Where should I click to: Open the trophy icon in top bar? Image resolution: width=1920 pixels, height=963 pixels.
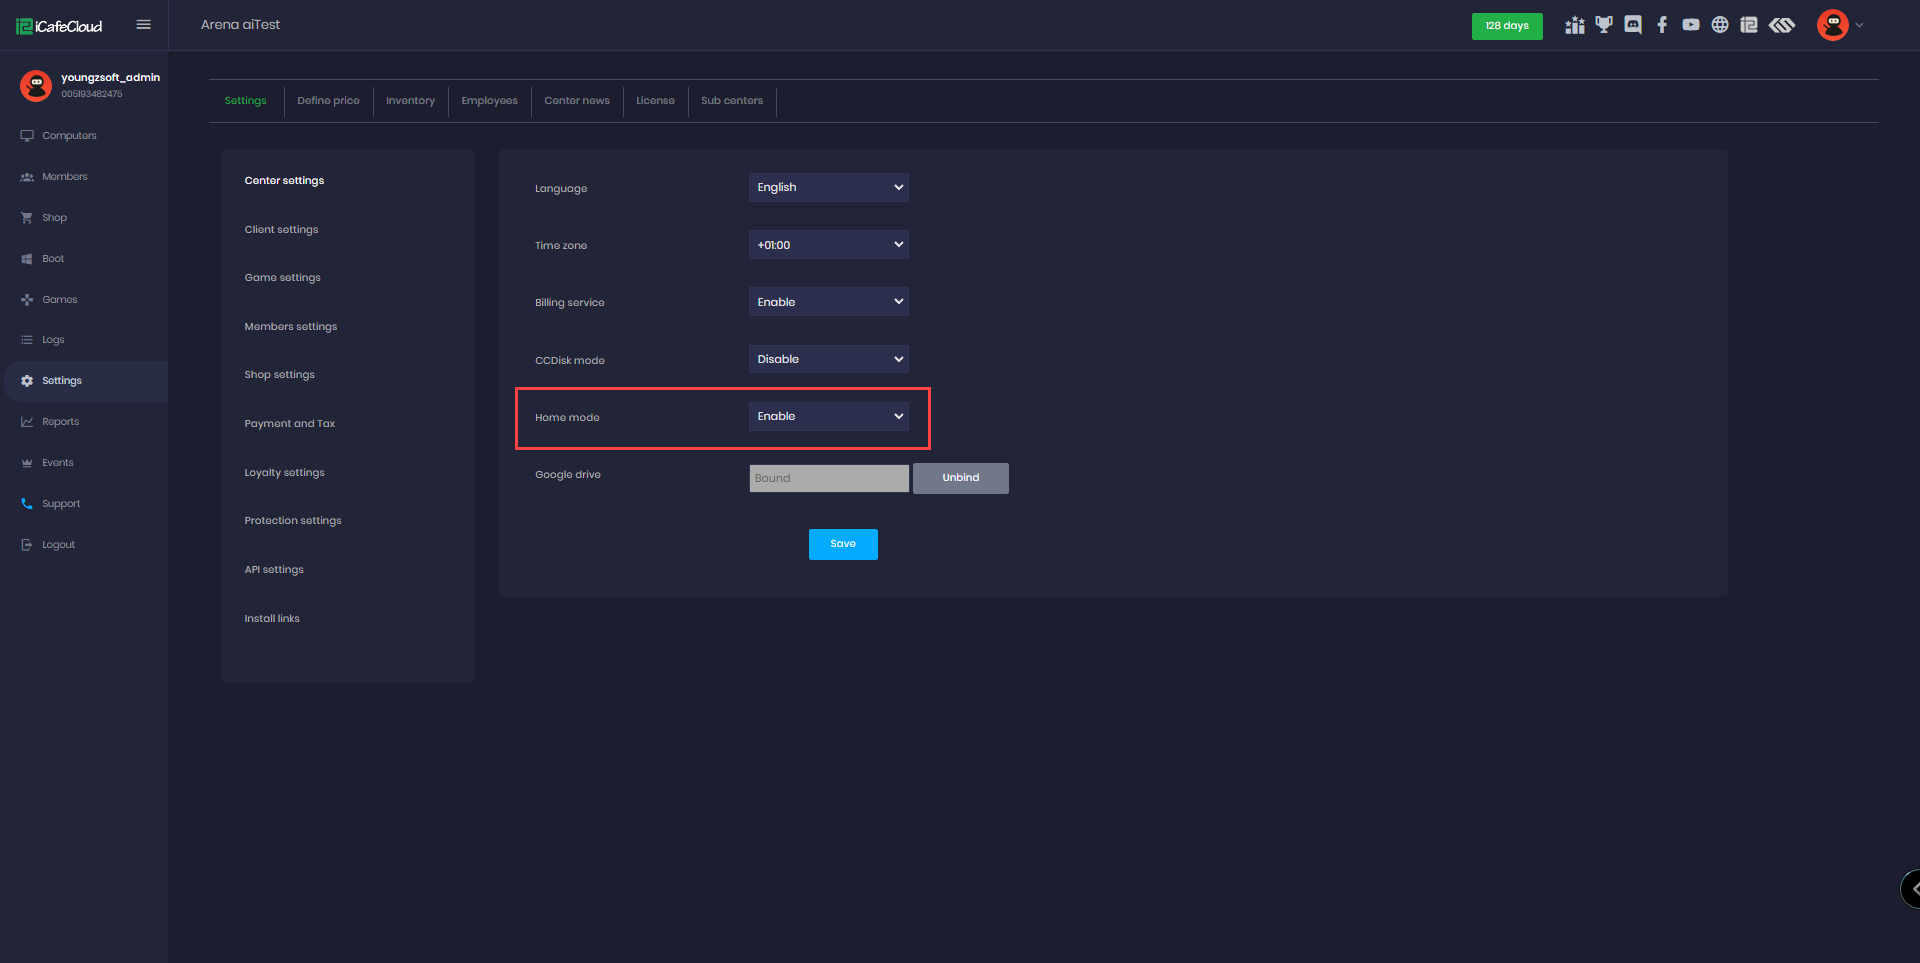1604,25
